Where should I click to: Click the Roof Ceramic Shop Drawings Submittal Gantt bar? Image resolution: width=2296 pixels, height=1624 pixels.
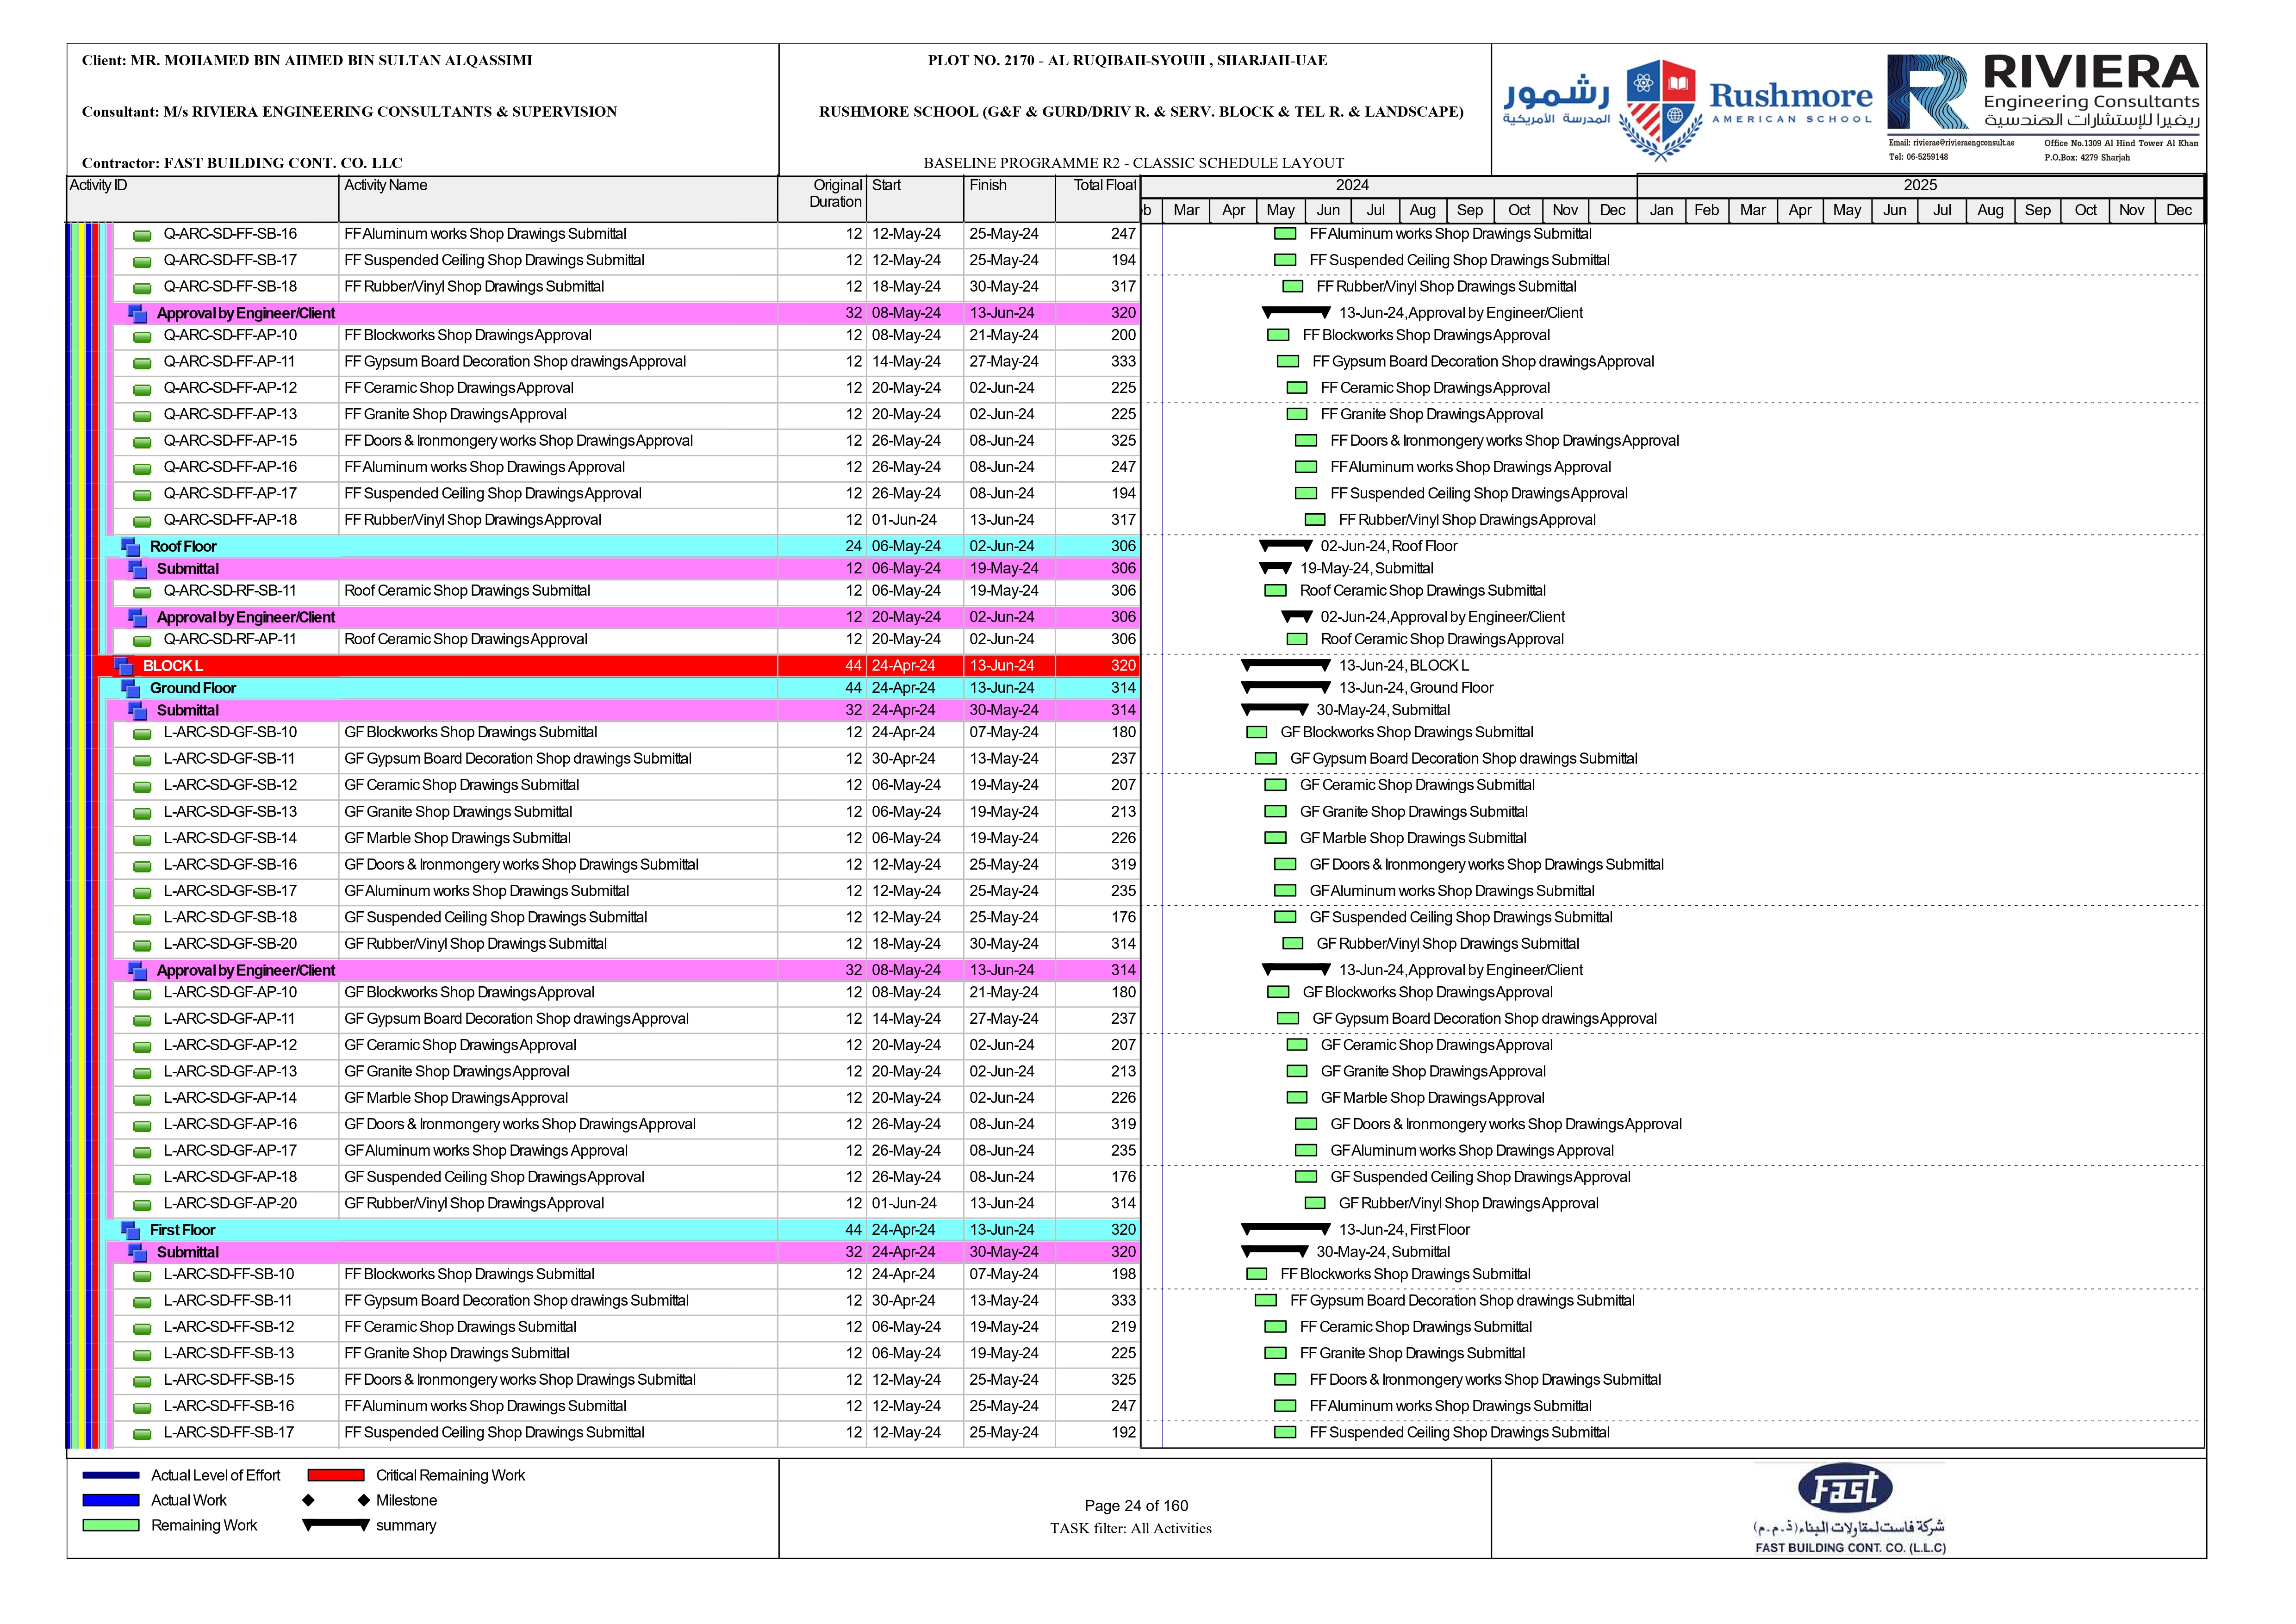pos(1275,591)
